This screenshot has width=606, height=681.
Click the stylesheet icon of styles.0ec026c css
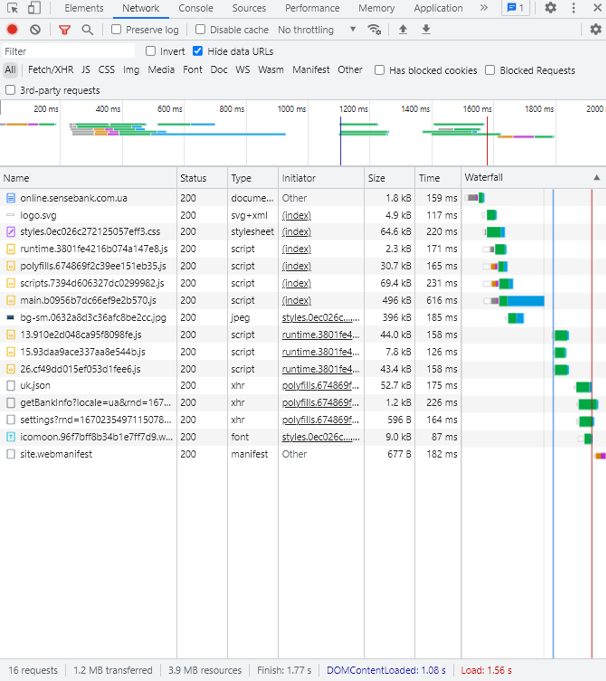click(x=11, y=232)
